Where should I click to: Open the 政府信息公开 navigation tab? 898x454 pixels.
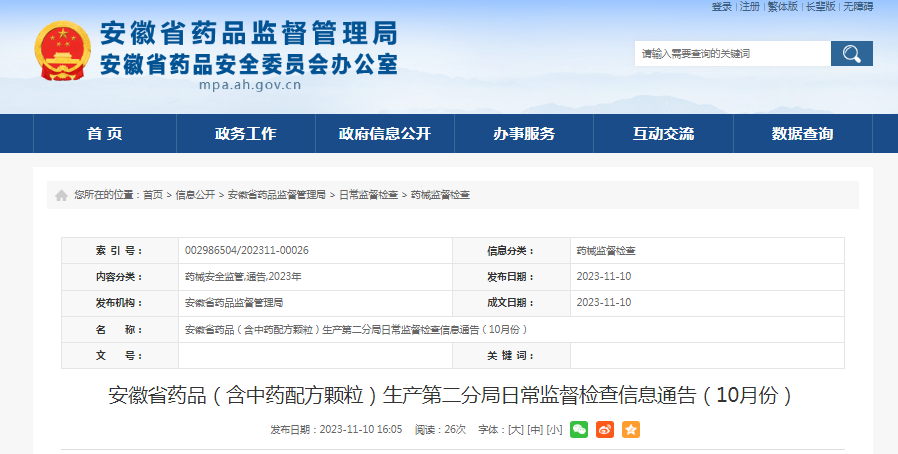[x=385, y=133]
